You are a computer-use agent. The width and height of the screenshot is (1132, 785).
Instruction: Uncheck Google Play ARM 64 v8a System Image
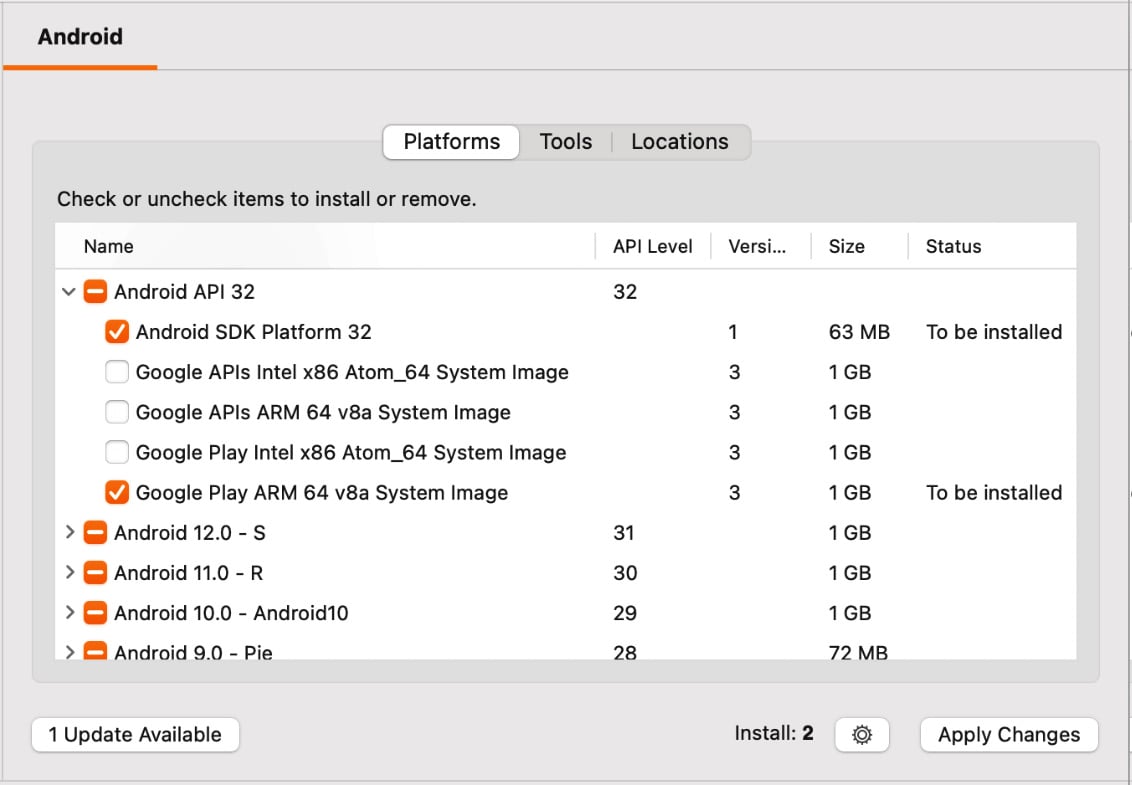(117, 493)
